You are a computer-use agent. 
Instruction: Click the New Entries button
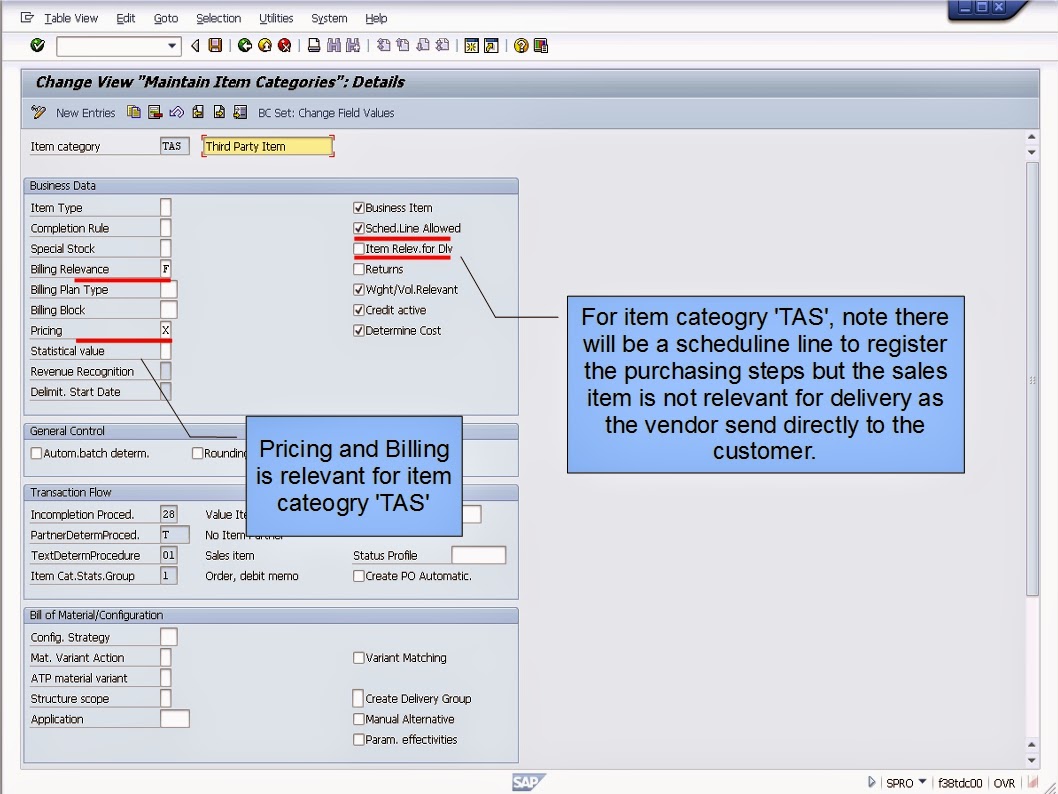coord(85,112)
